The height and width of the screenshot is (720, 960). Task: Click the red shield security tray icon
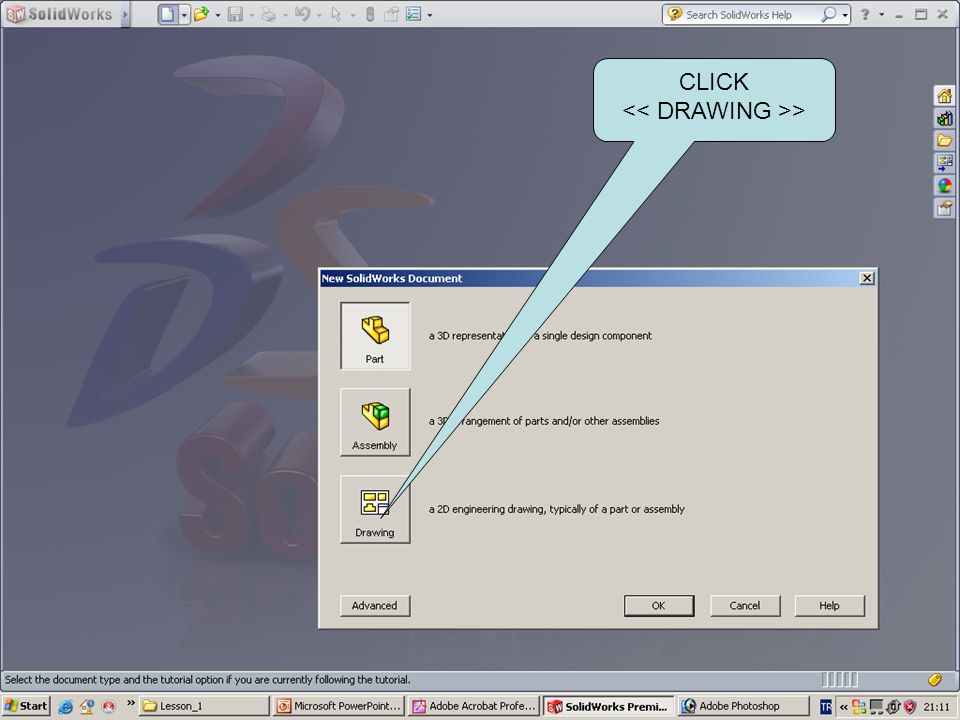pos(910,707)
